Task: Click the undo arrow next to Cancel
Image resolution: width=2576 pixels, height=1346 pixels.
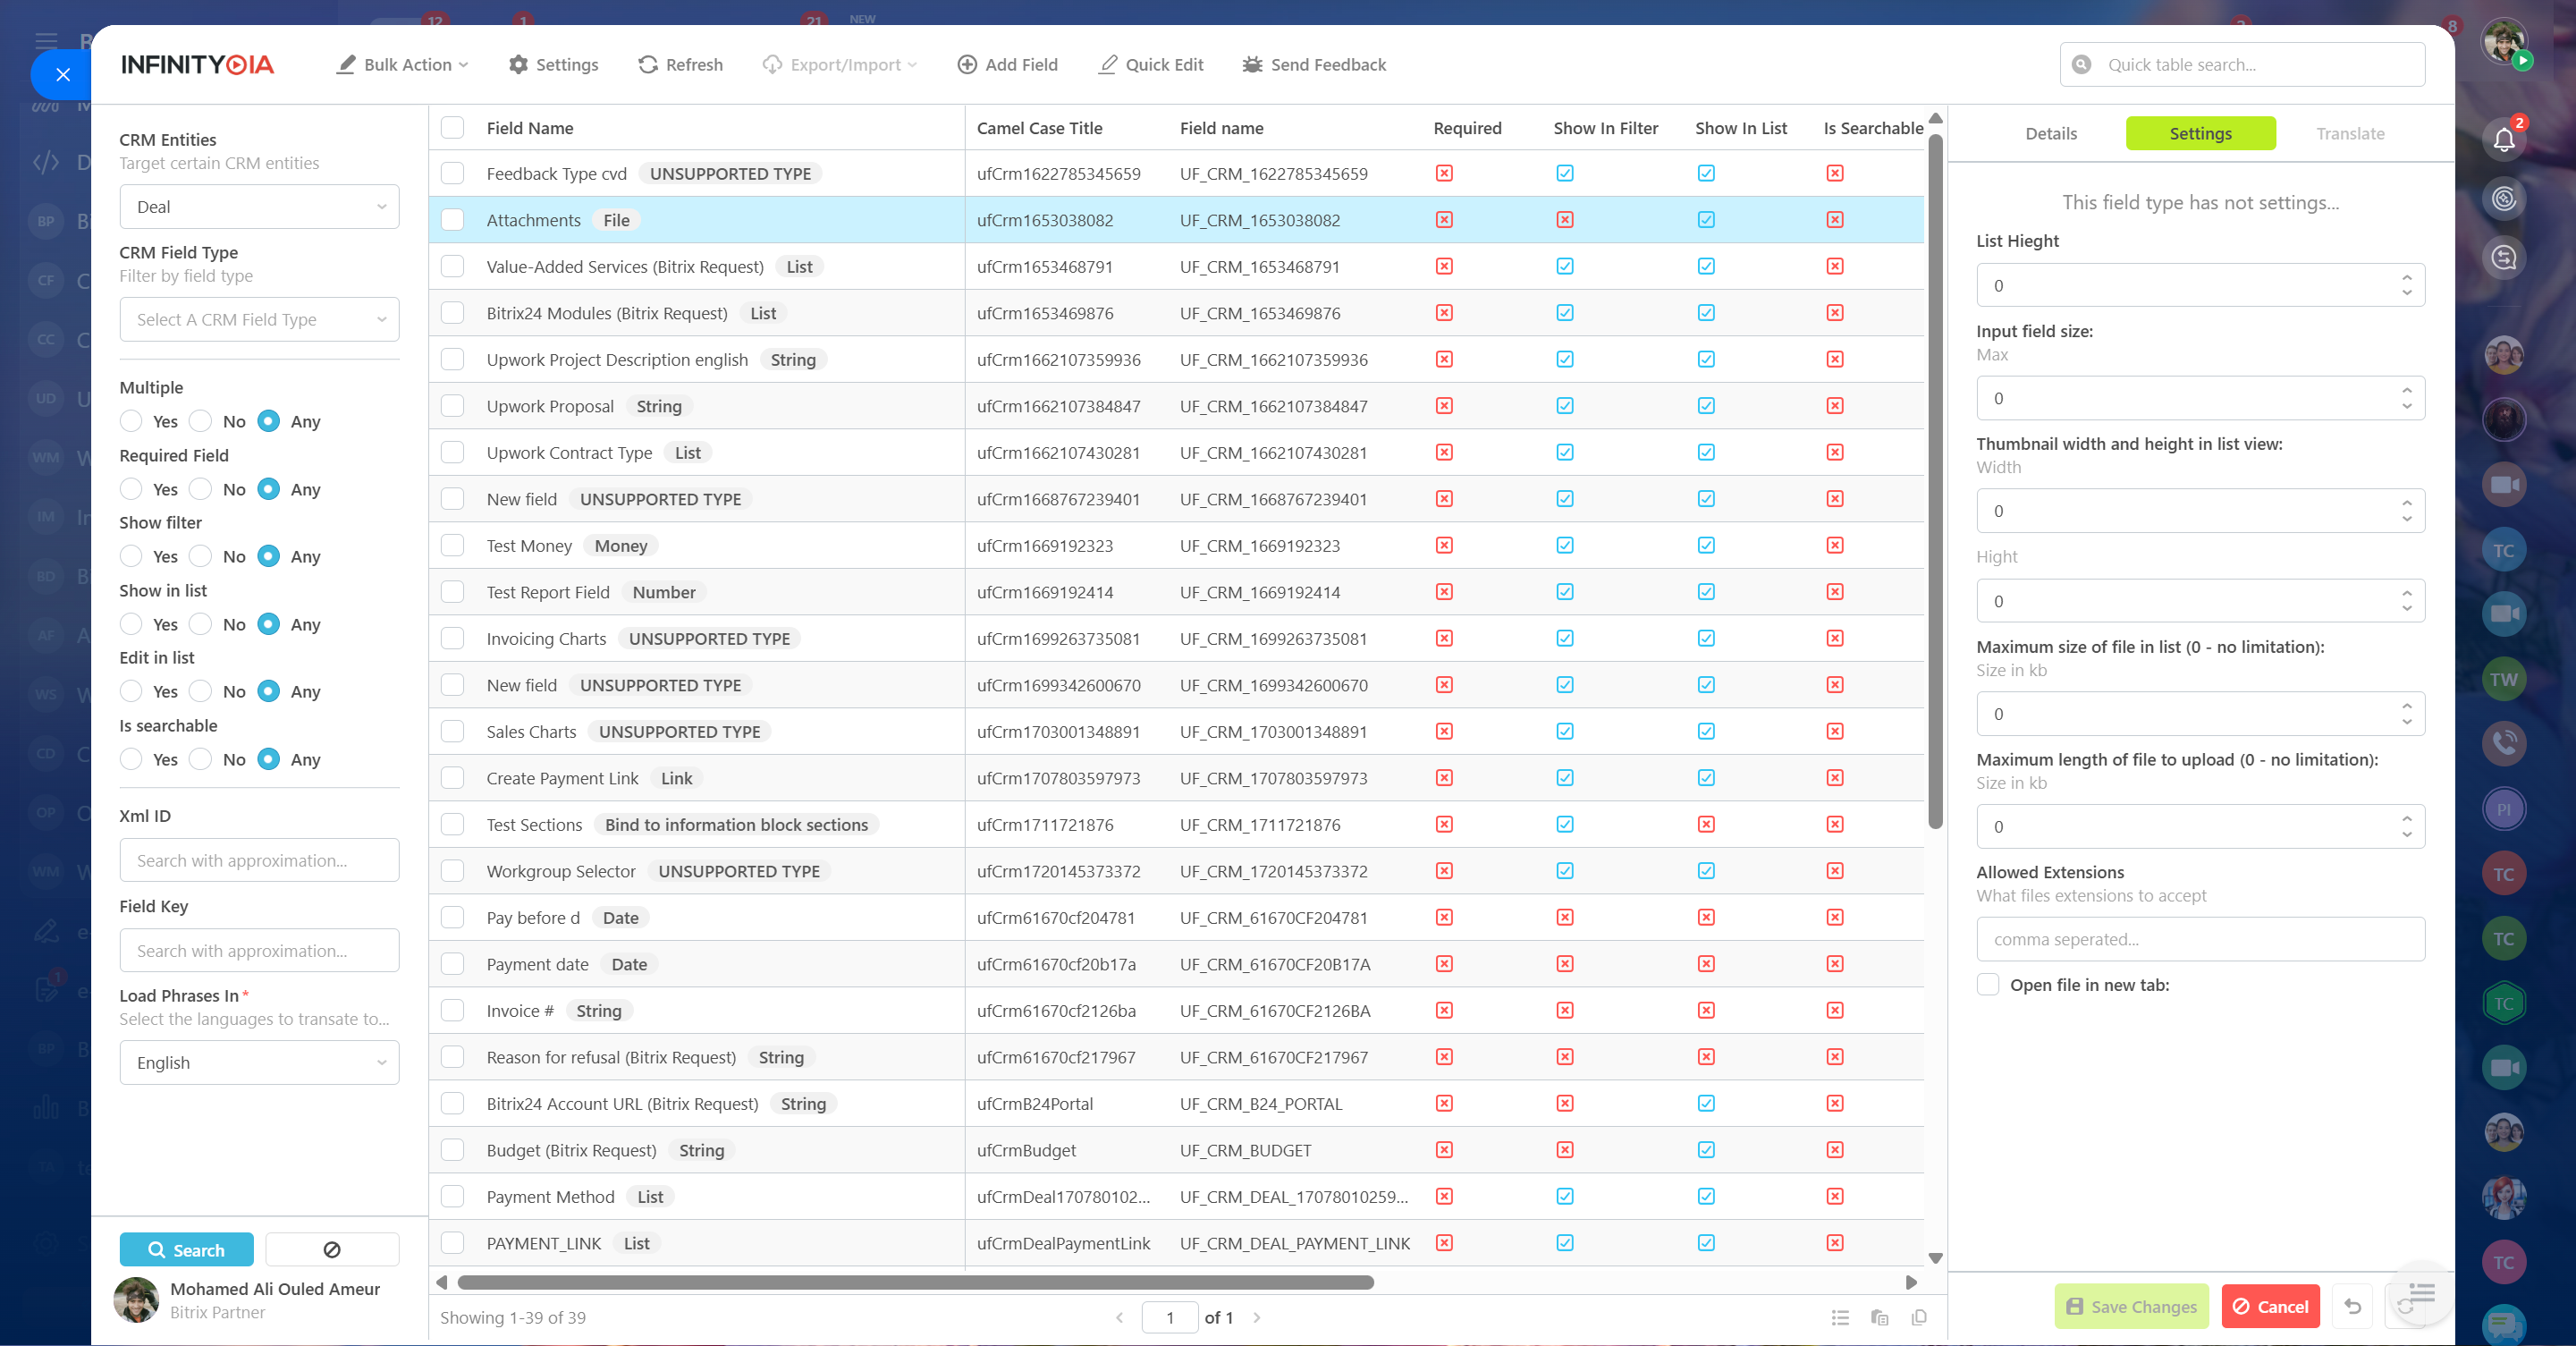Action: tap(2353, 1306)
